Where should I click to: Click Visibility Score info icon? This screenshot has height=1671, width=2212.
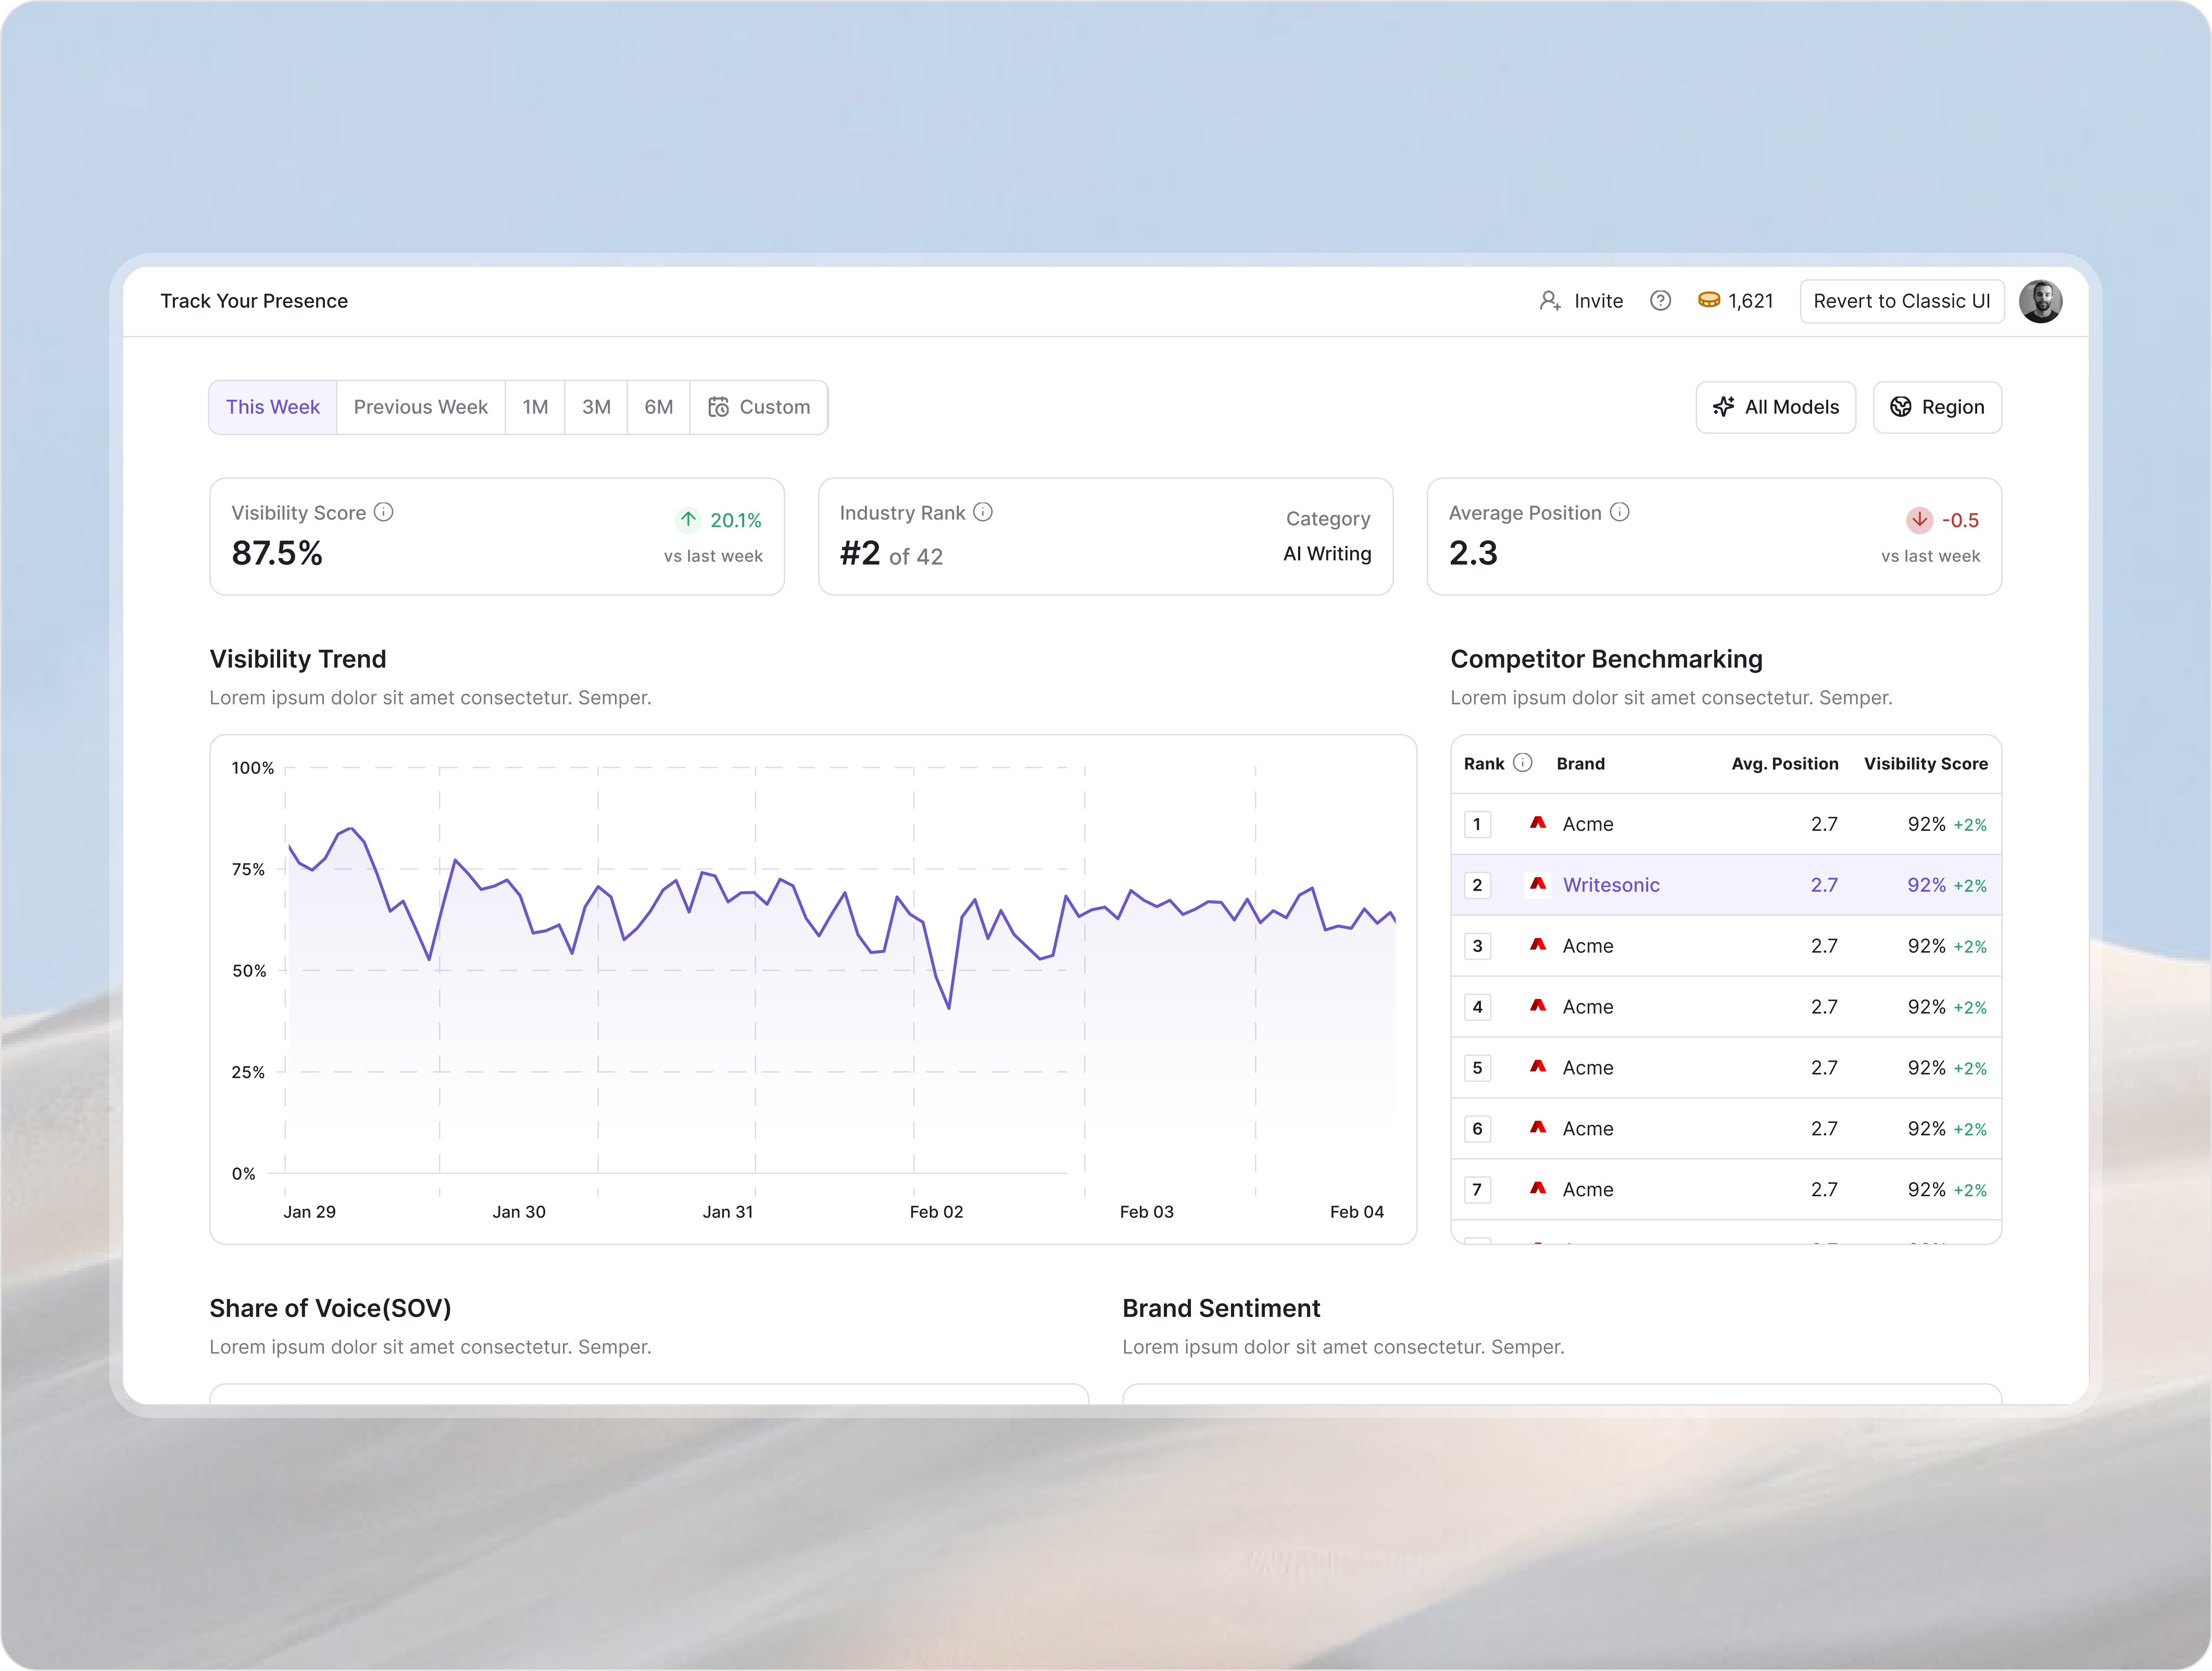pos(384,512)
